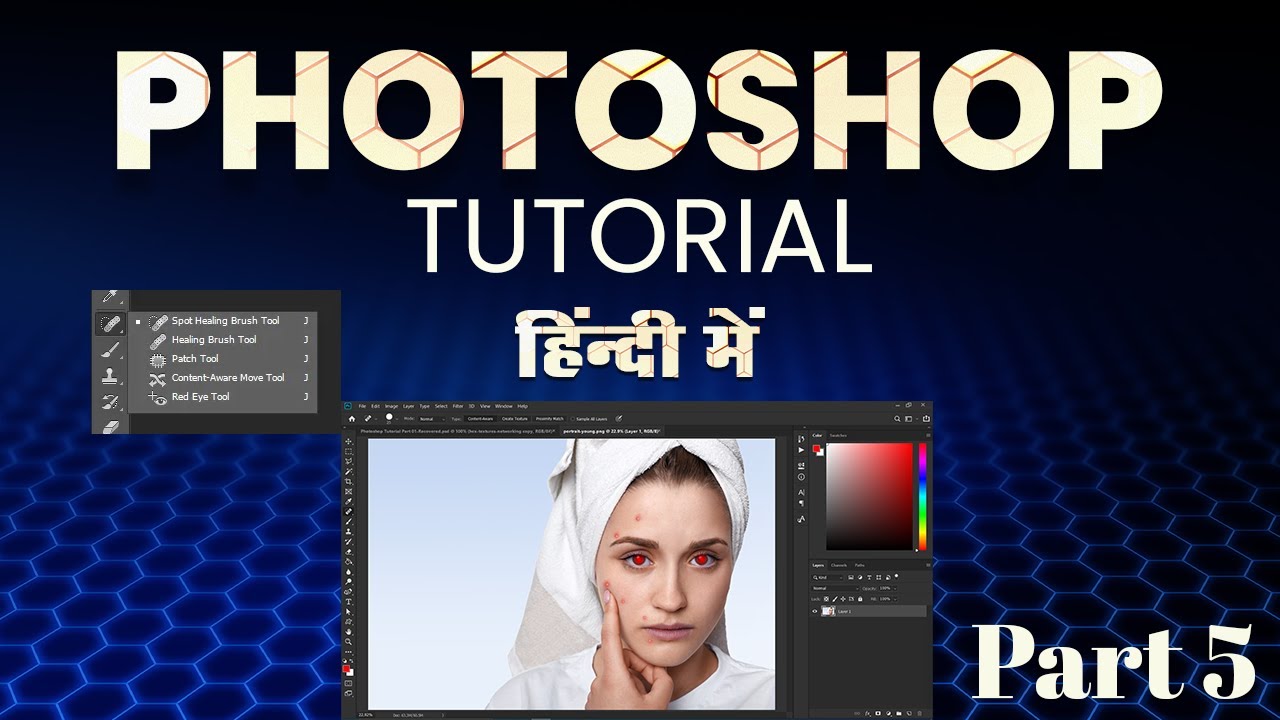Image resolution: width=1280 pixels, height=720 pixels.
Task: Delete layer trash icon
Action: (919, 713)
